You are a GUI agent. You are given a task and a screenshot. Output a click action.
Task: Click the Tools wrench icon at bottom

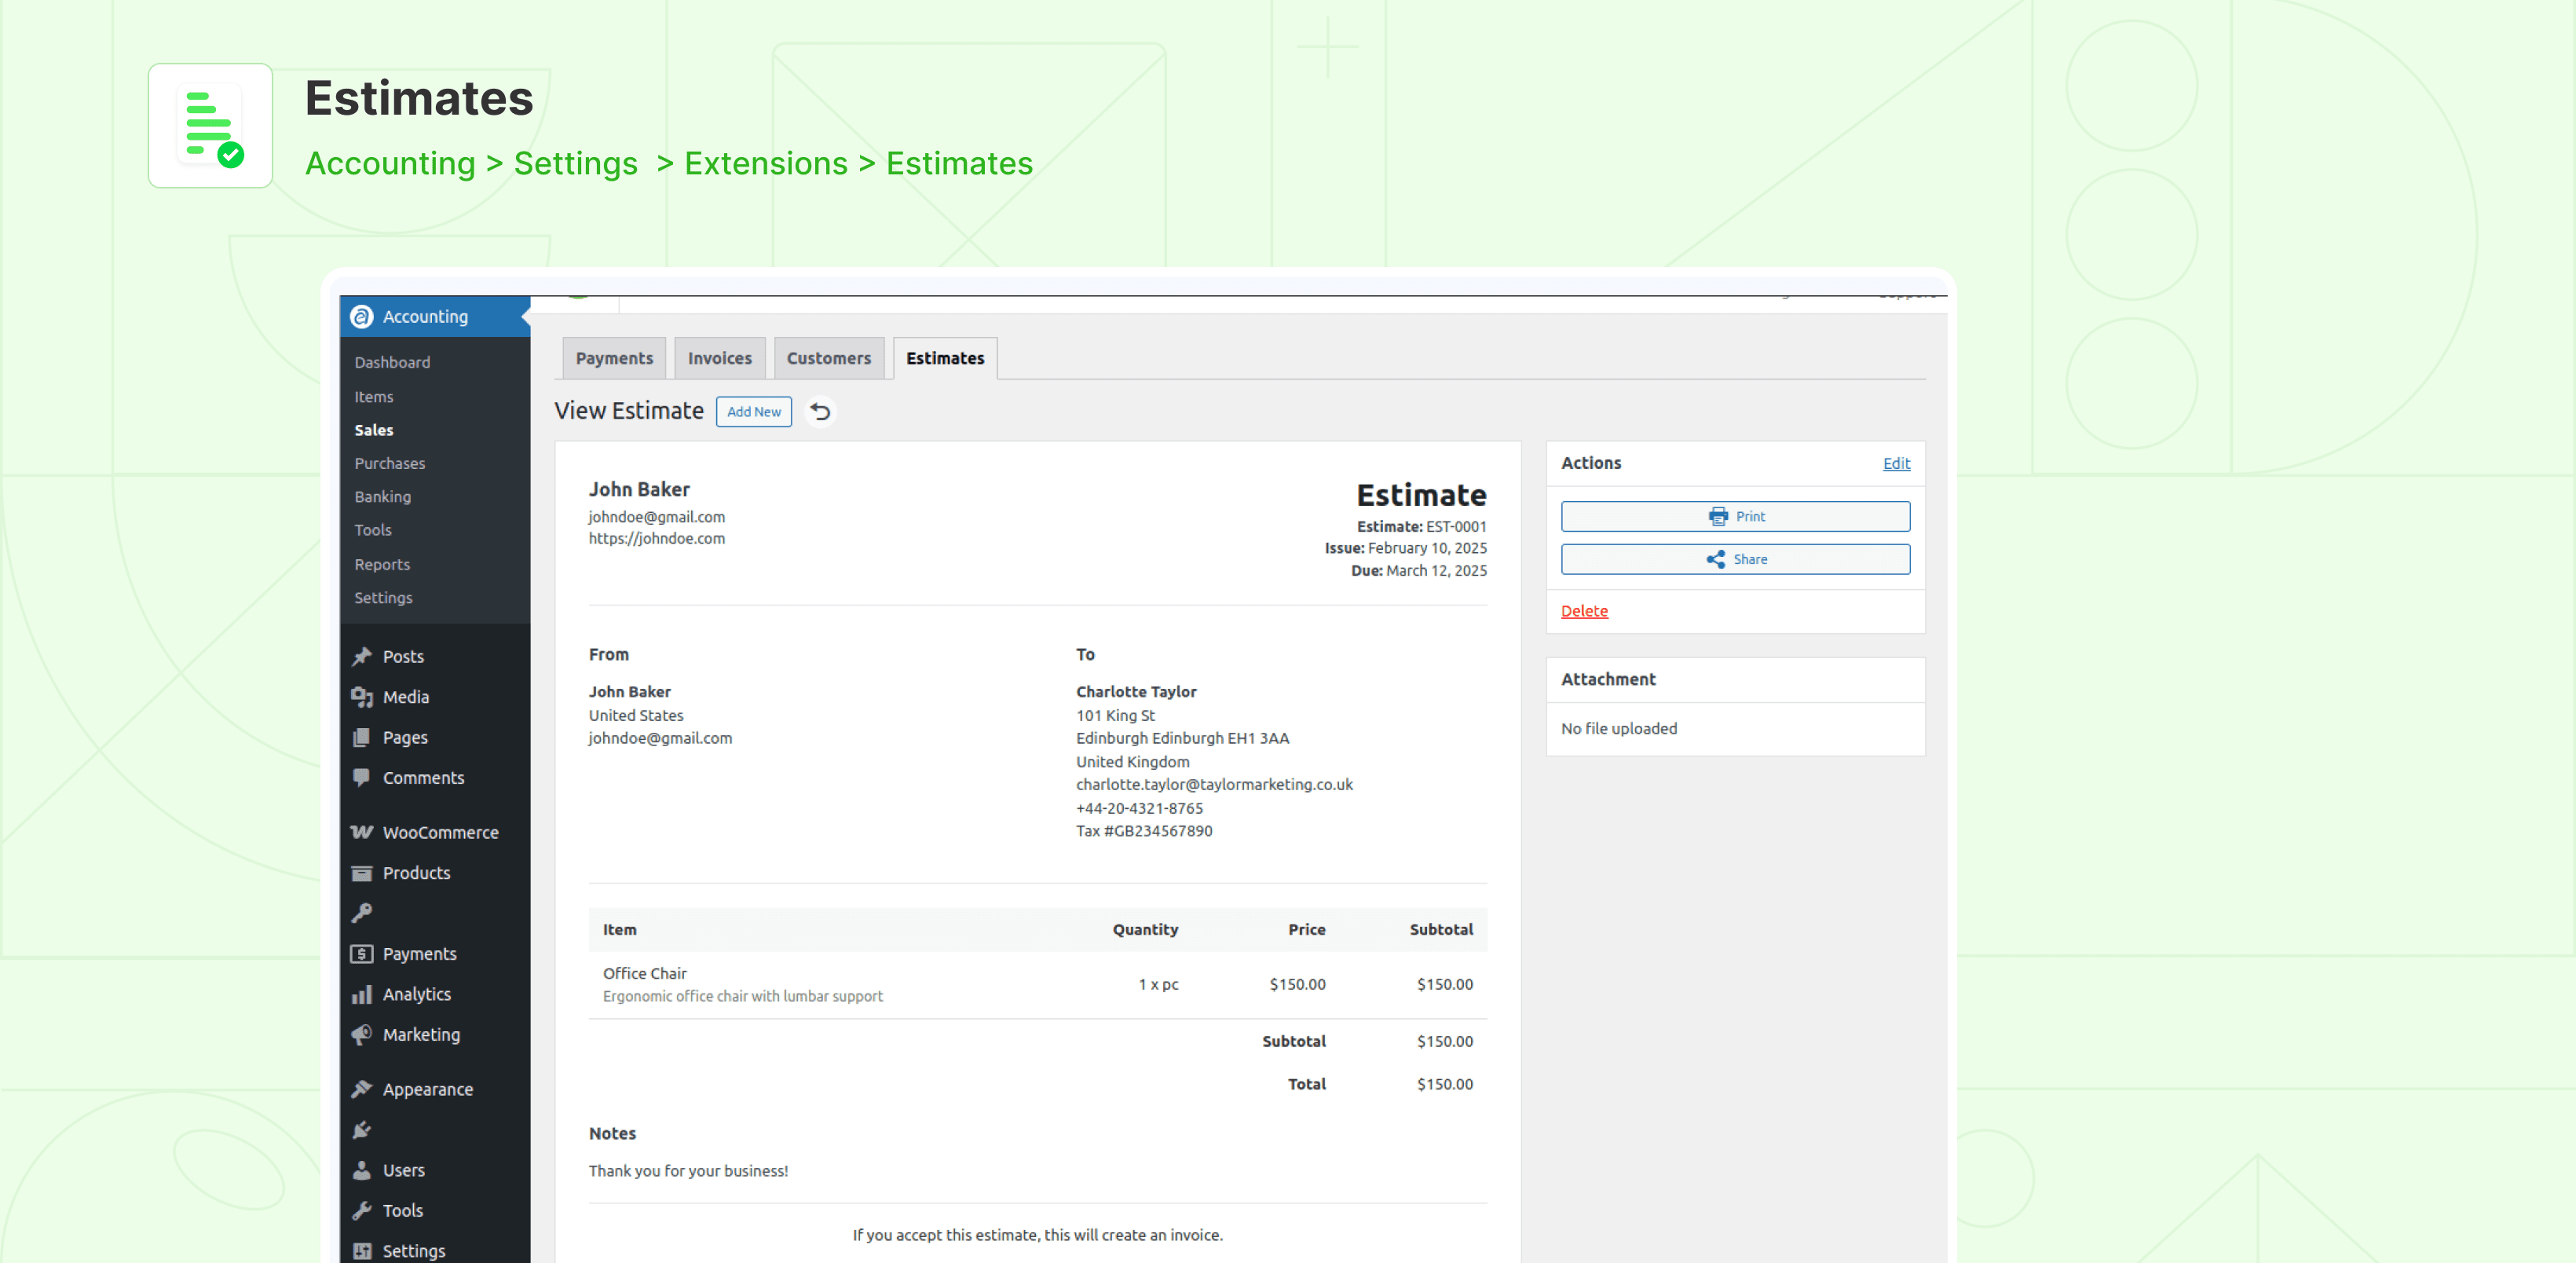[x=361, y=1210]
